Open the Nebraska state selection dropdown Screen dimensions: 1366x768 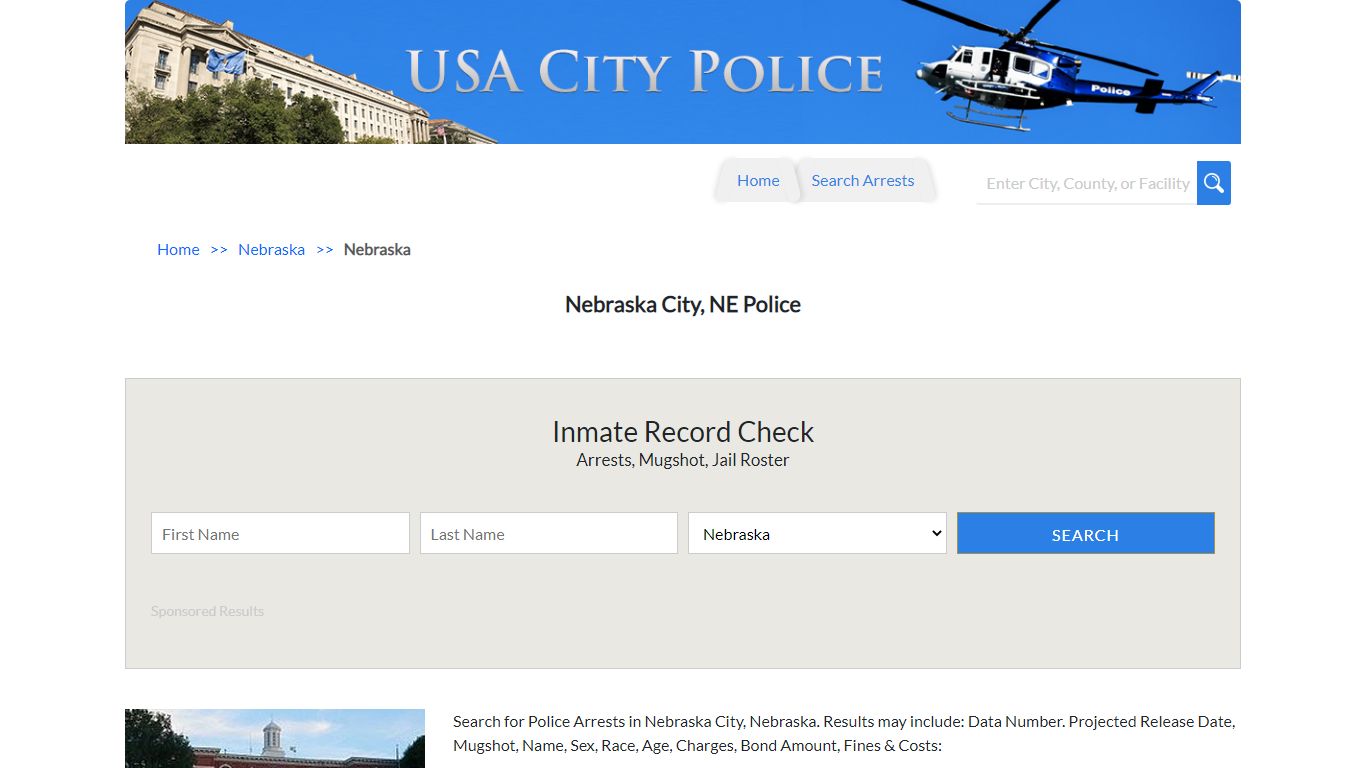pos(816,533)
